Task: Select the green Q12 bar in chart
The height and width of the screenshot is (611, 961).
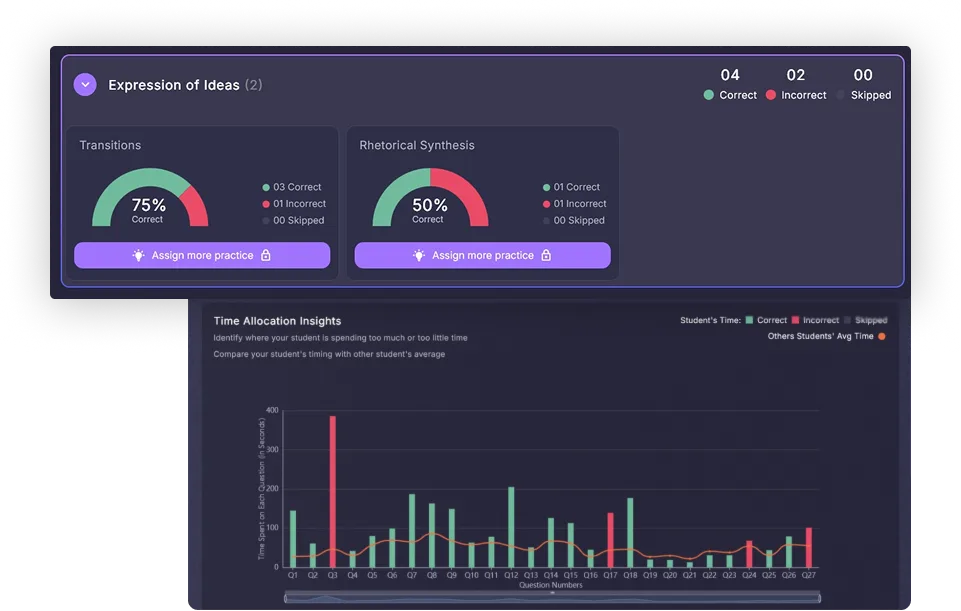Action: 511,527
